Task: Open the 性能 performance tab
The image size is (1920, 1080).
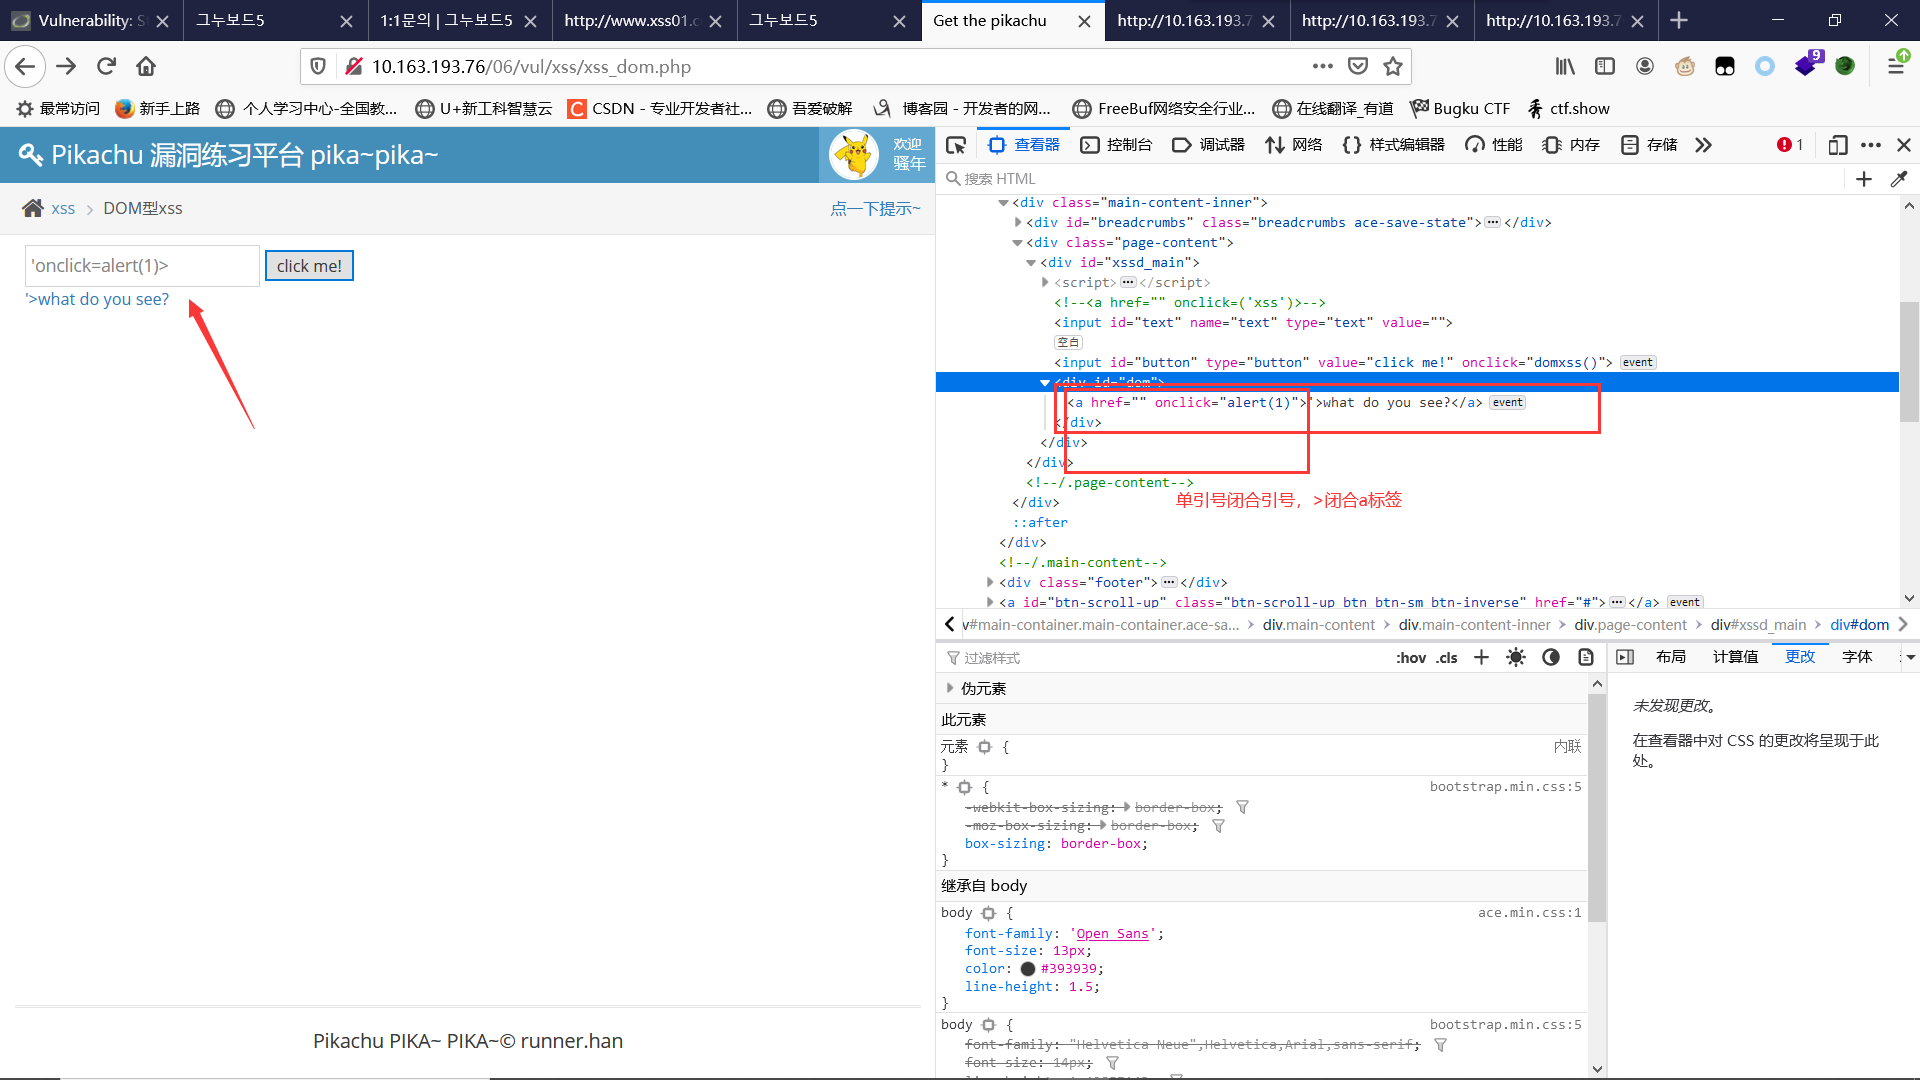Action: 1493,145
